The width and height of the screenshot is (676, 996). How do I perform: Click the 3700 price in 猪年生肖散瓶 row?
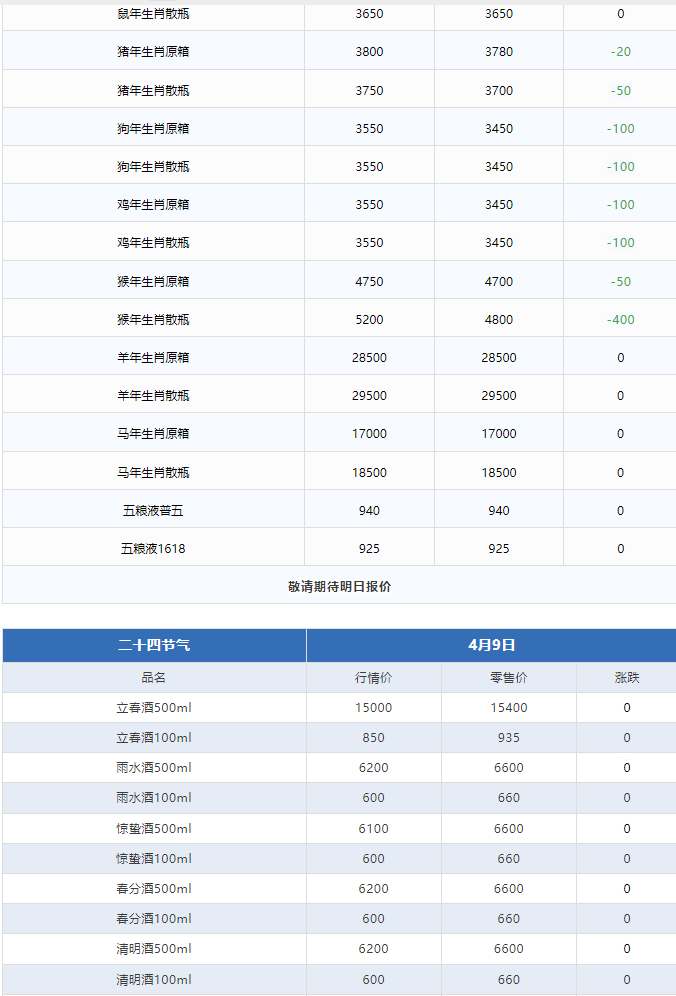coord(499,90)
